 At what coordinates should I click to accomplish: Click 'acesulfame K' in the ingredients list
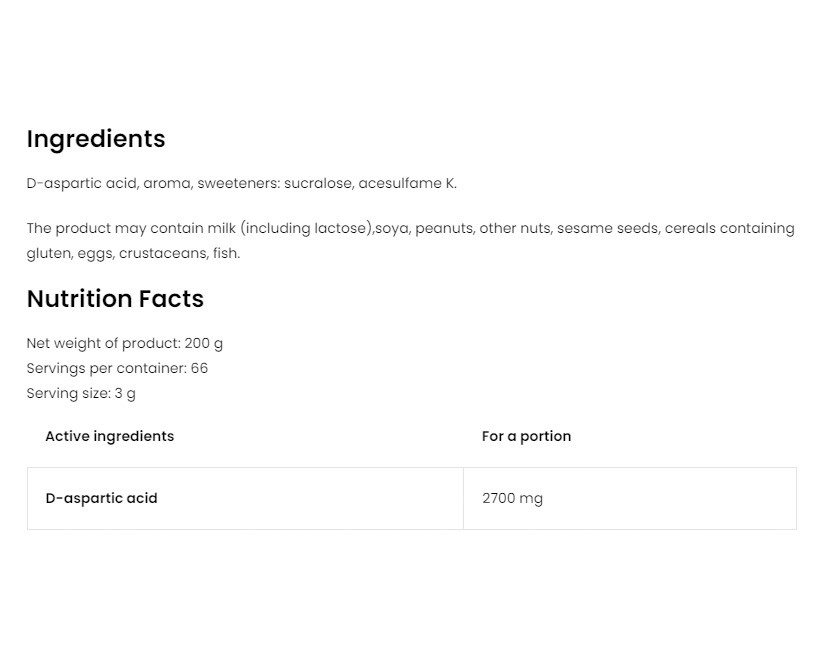[406, 183]
